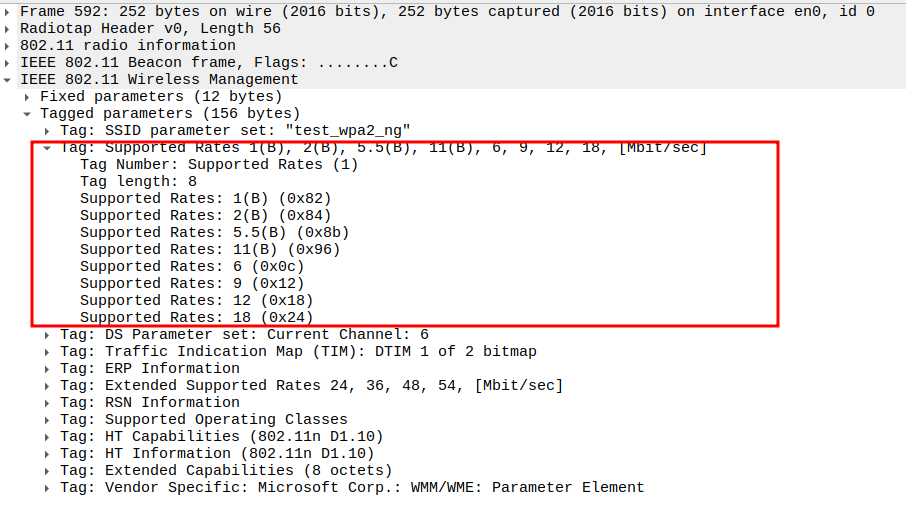
Task: Expand Fixed parameters (12 bytes) arrow
Action: (x=28, y=97)
